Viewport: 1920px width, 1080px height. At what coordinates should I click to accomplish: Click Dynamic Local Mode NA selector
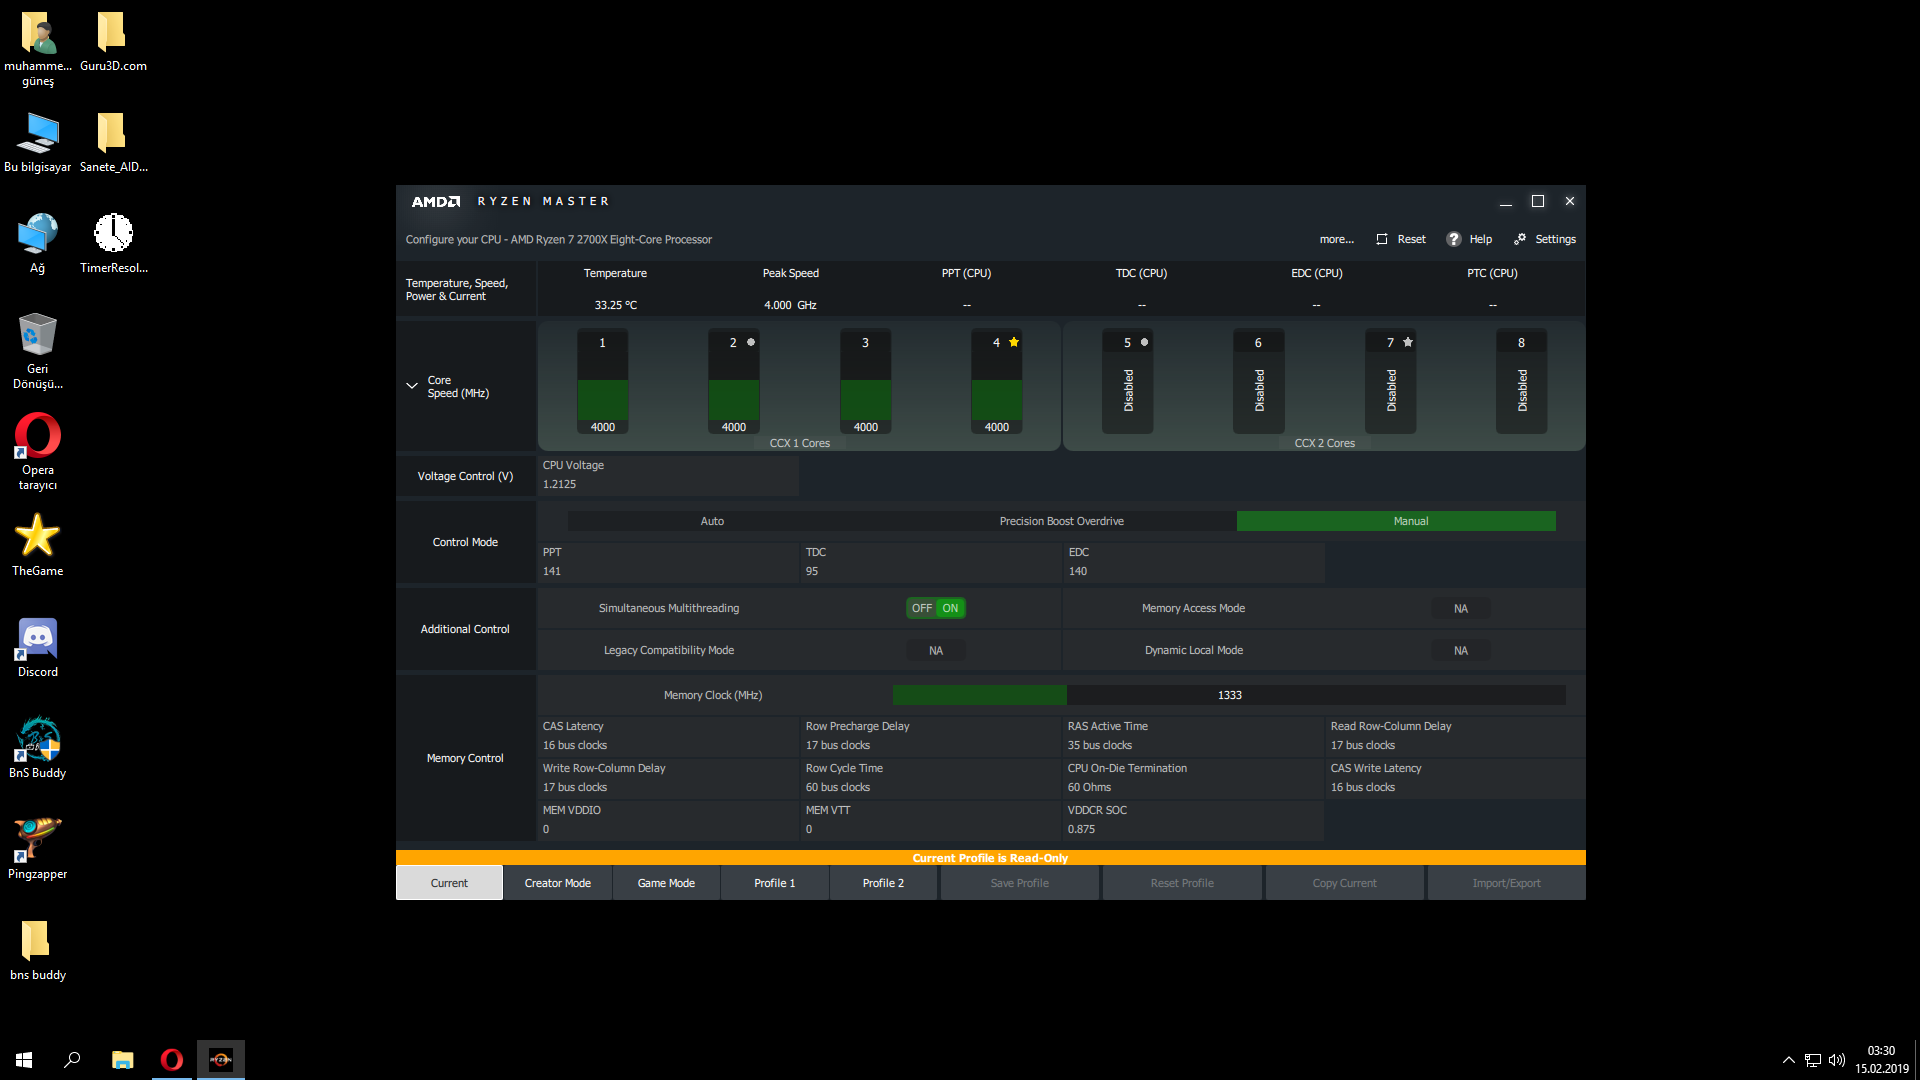point(1460,650)
